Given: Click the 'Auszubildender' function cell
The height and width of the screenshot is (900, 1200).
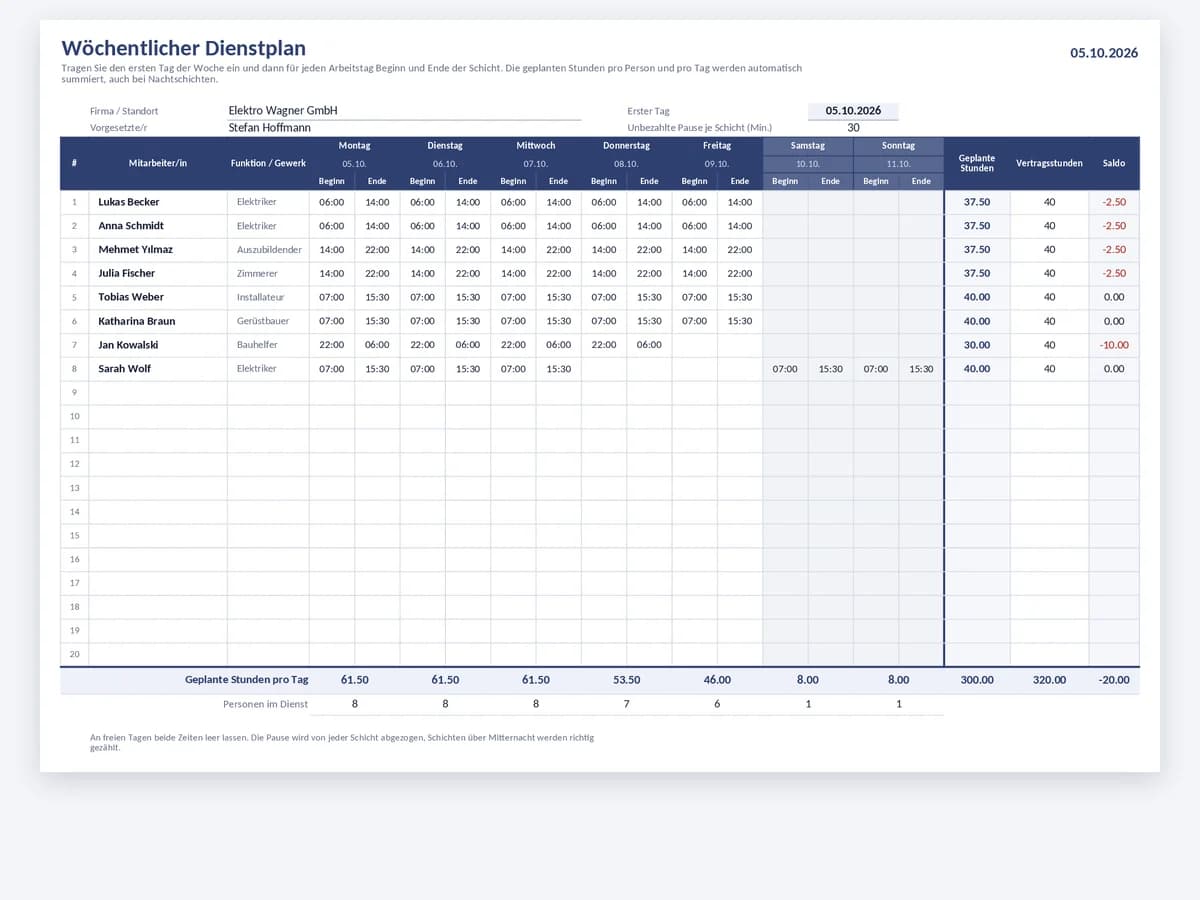Looking at the screenshot, I should pos(268,250).
